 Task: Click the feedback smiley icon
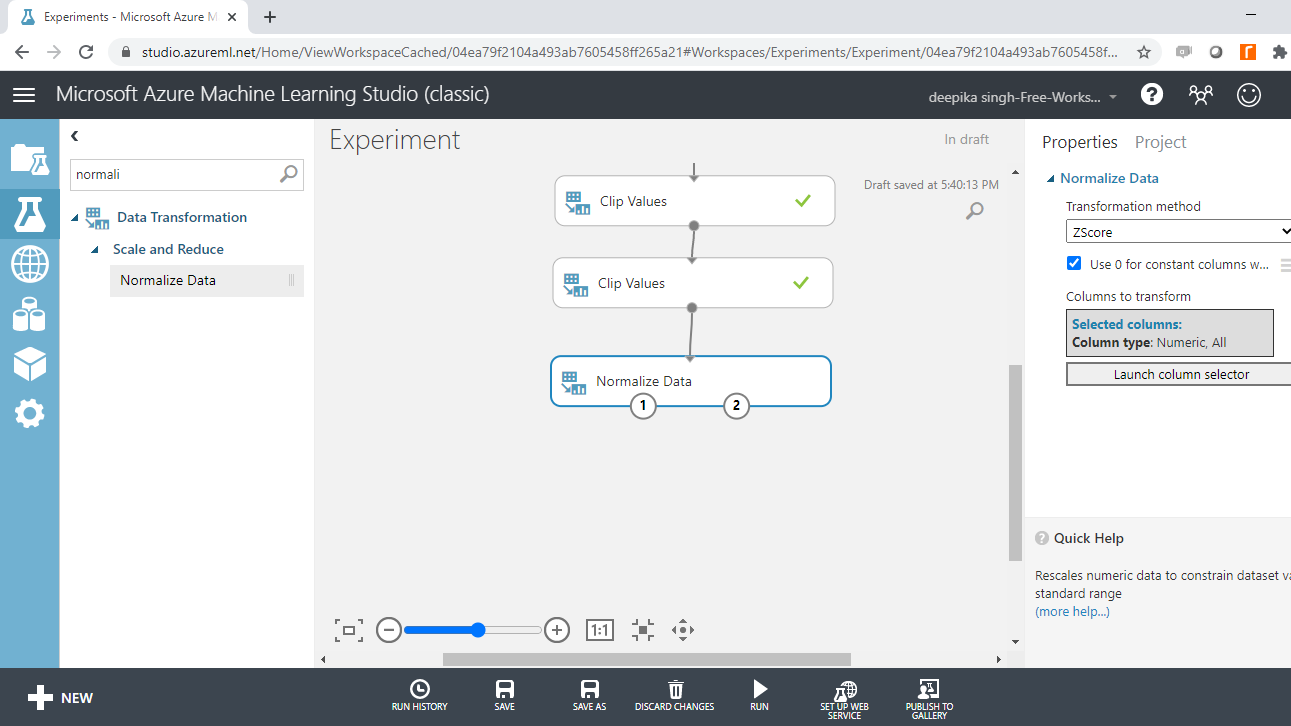[x=1248, y=94]
